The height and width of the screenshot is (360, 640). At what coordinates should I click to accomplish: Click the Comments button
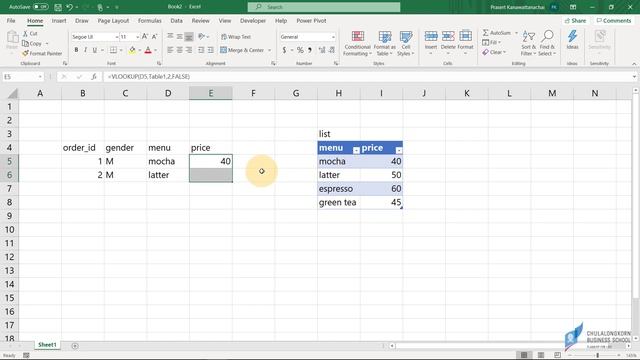[x=613, y=20]
